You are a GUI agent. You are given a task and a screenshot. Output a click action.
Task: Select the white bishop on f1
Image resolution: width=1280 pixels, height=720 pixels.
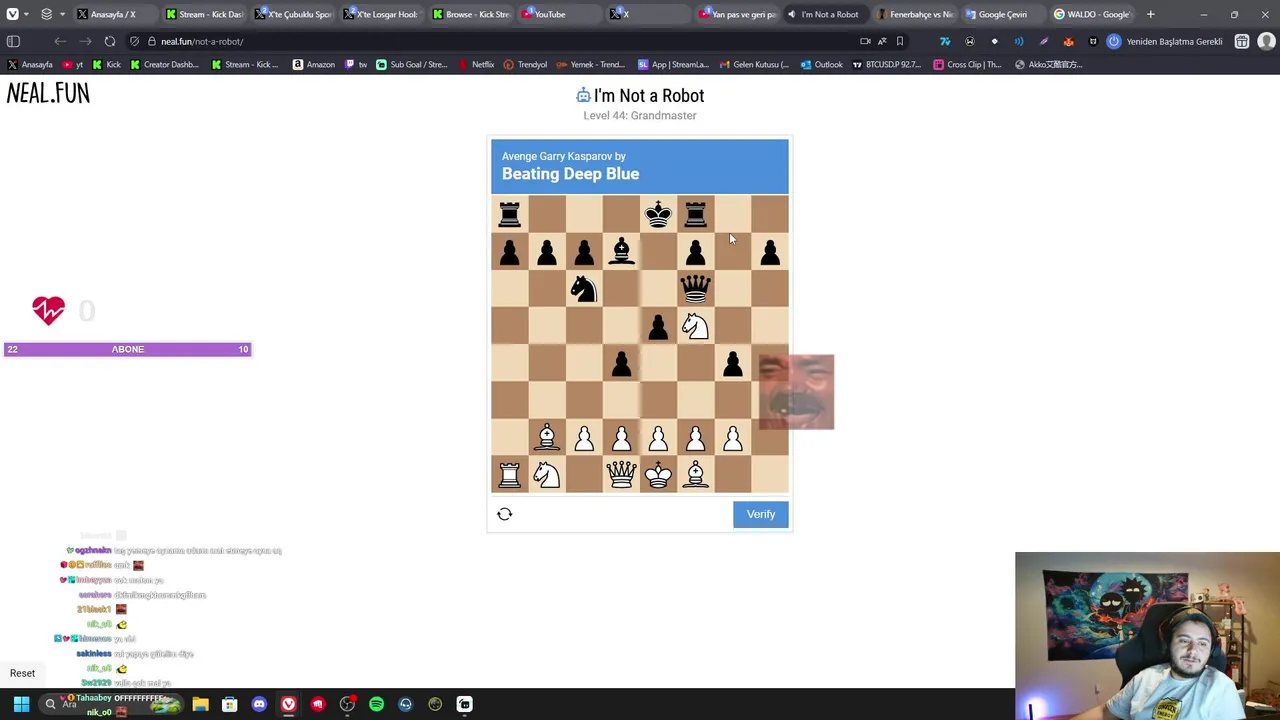click(695, 474)
